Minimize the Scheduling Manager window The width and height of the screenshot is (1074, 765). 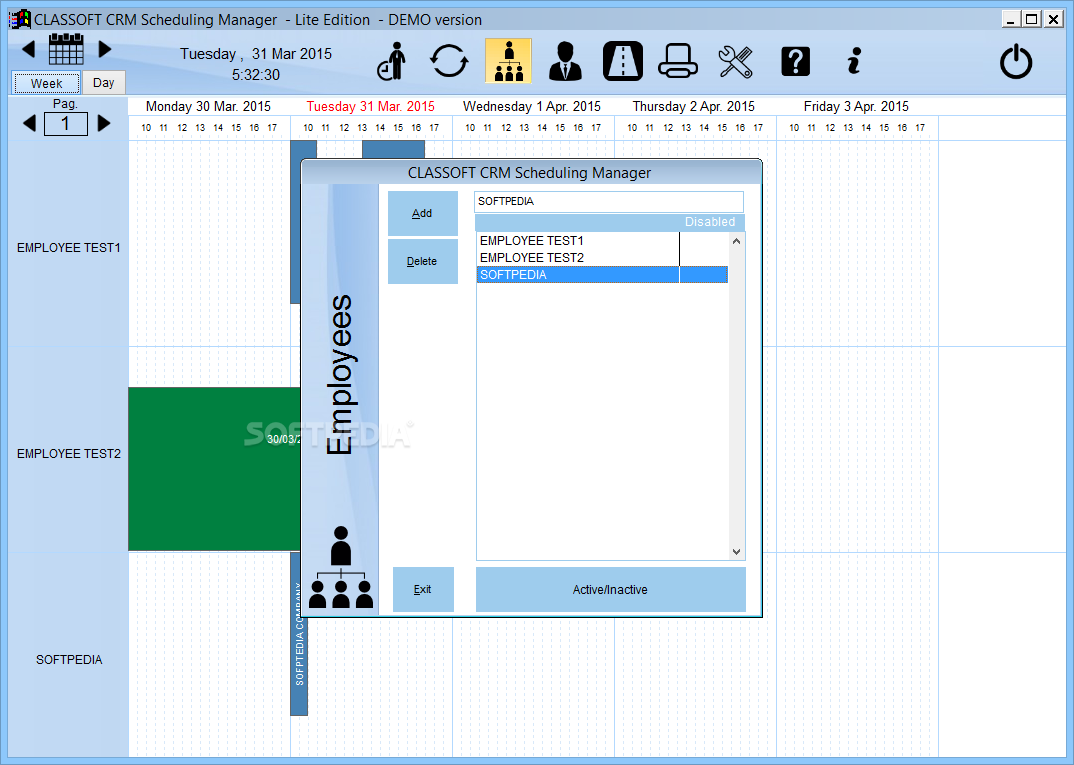click(x=1011, y=19)
